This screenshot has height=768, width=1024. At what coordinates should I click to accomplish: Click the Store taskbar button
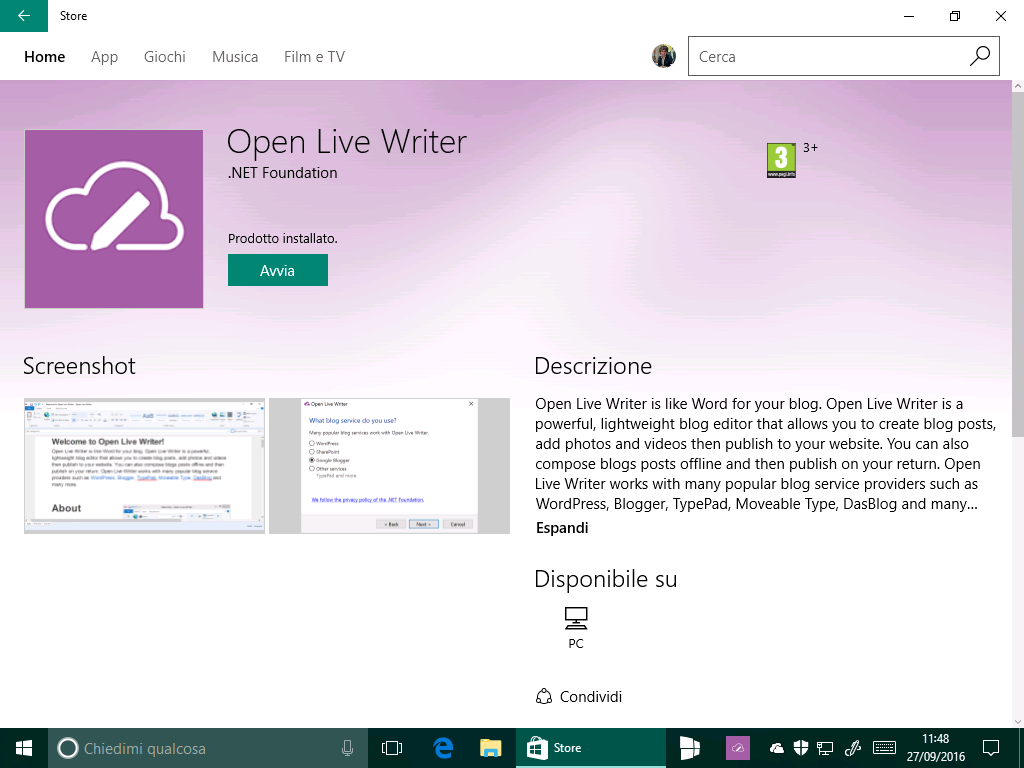590,748
